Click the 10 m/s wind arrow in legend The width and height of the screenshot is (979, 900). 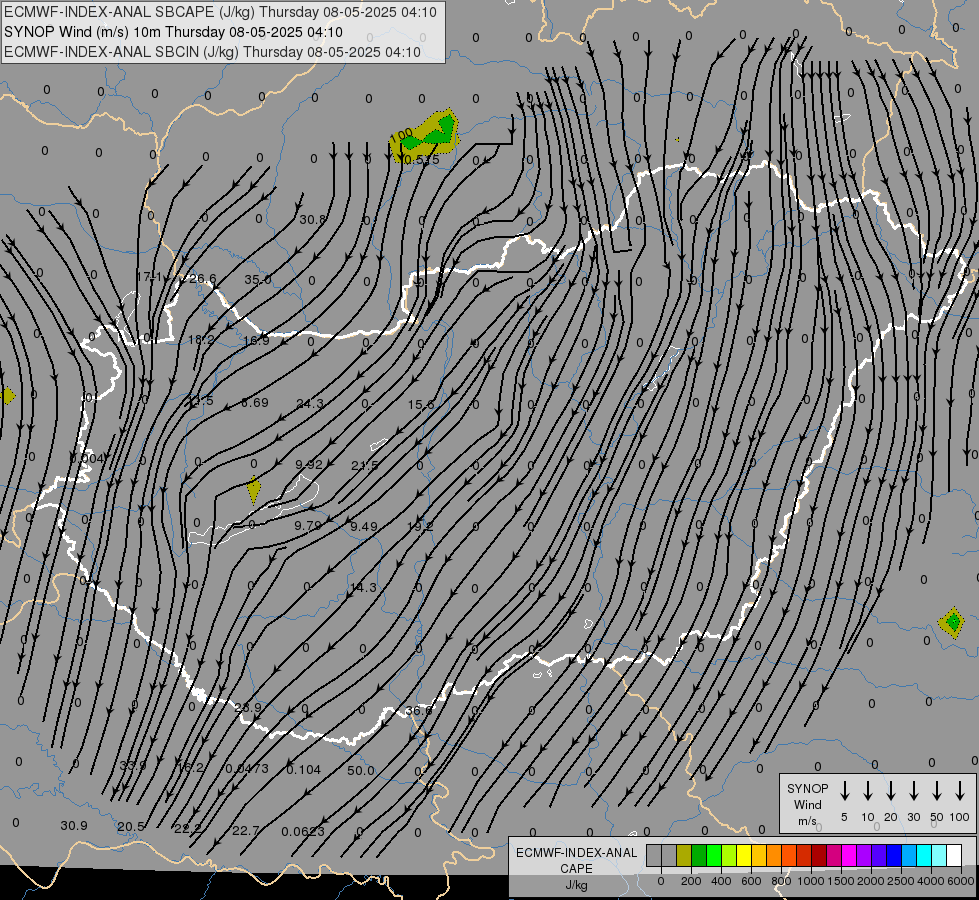point(868,790)
